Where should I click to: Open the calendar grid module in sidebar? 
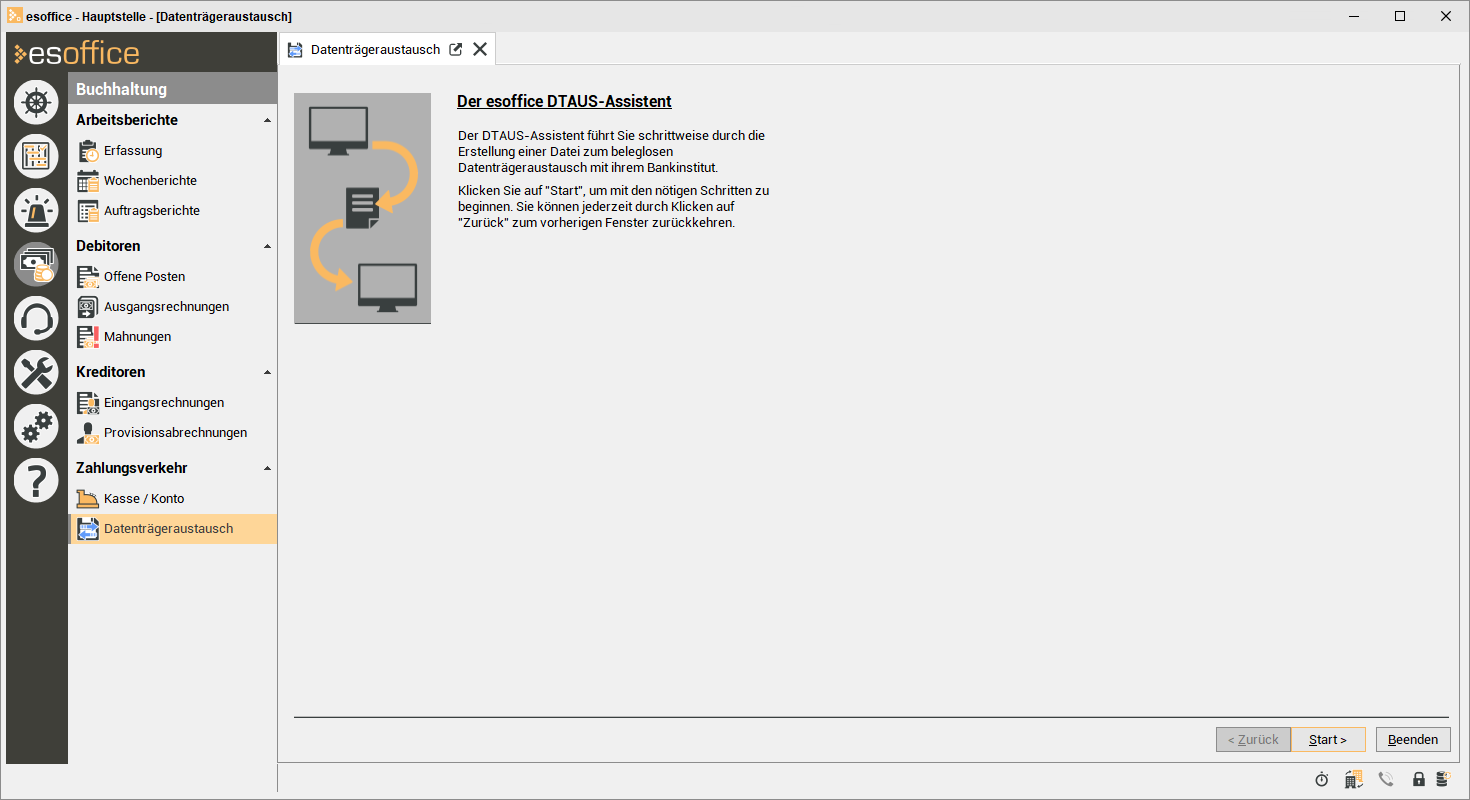(x=36, y=156)
